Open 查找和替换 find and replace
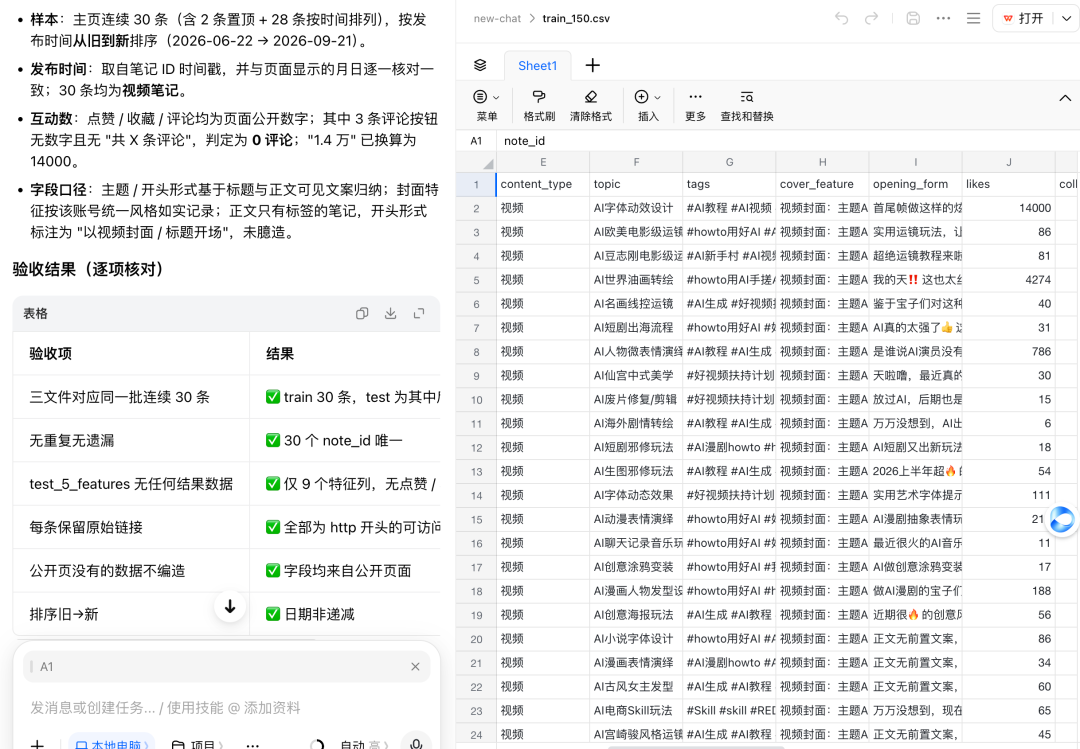1080x749 pixels. 747,105
